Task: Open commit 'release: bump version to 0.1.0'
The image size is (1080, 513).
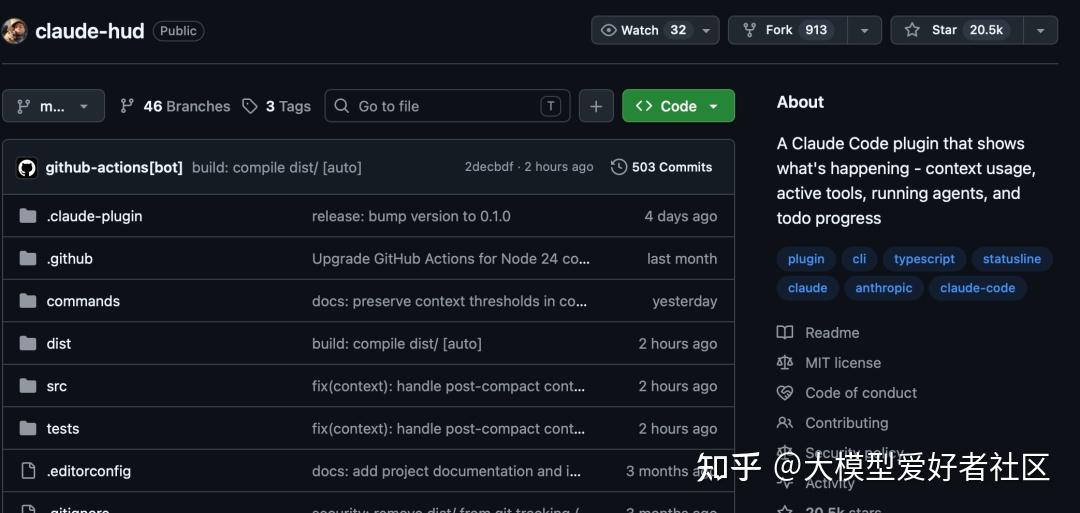Action: point(411,216)
